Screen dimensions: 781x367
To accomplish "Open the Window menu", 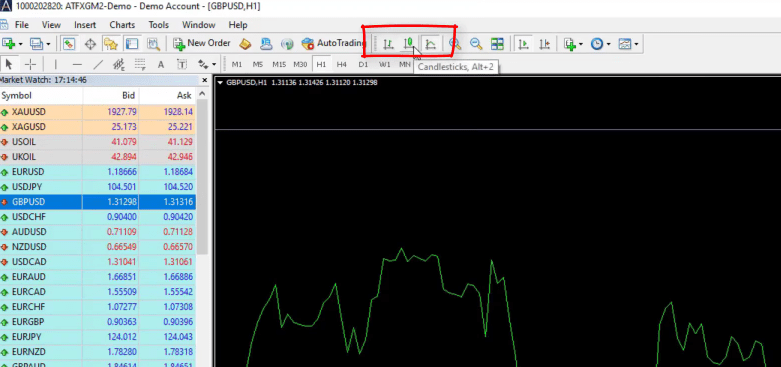I will point(199,25).
